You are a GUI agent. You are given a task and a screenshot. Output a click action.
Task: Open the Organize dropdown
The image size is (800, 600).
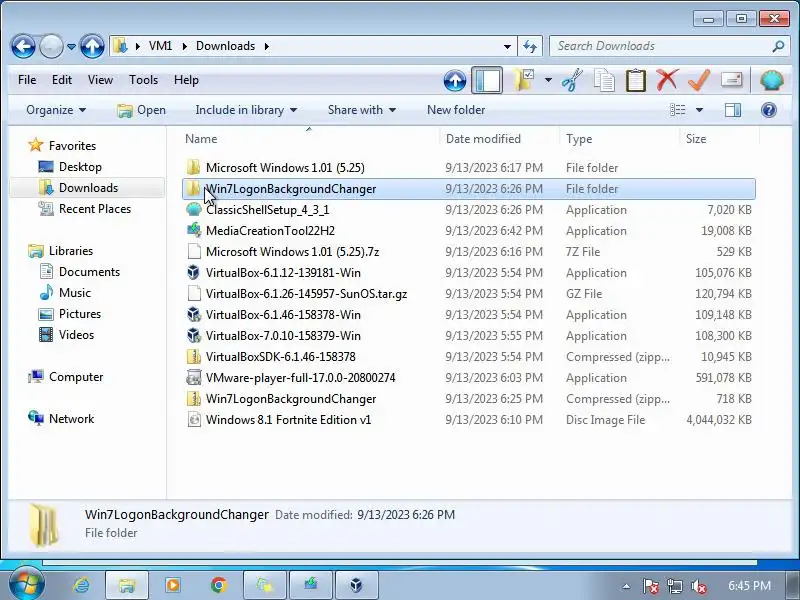tap(56, 110)
